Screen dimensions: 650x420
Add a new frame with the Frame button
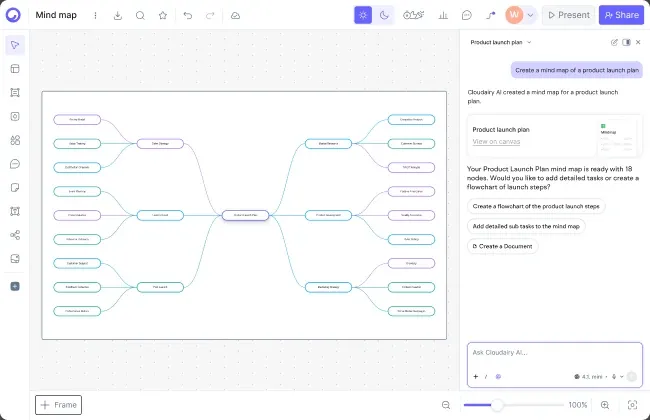click(x=58, y=405)
